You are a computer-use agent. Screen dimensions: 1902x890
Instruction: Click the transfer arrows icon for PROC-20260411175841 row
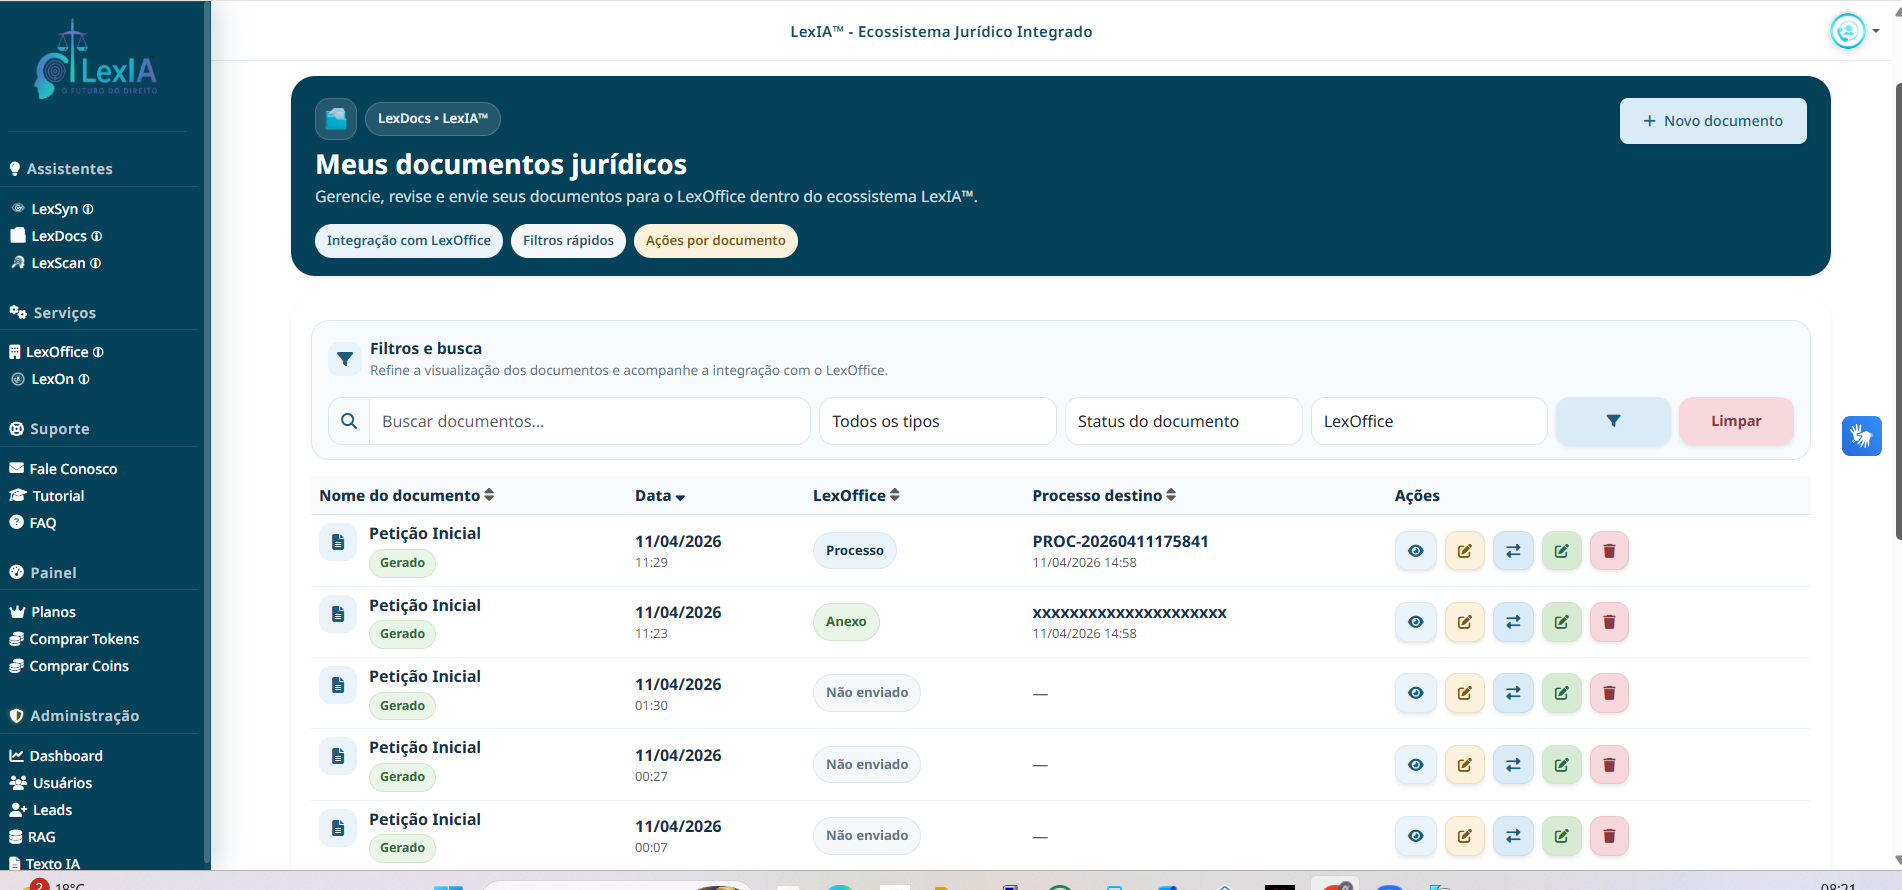1513,551
